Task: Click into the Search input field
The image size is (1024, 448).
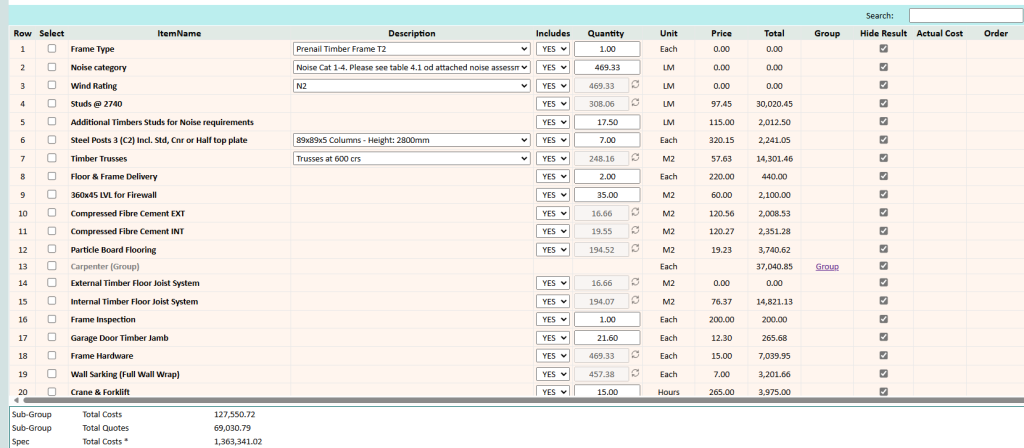Action: (963, 15)
